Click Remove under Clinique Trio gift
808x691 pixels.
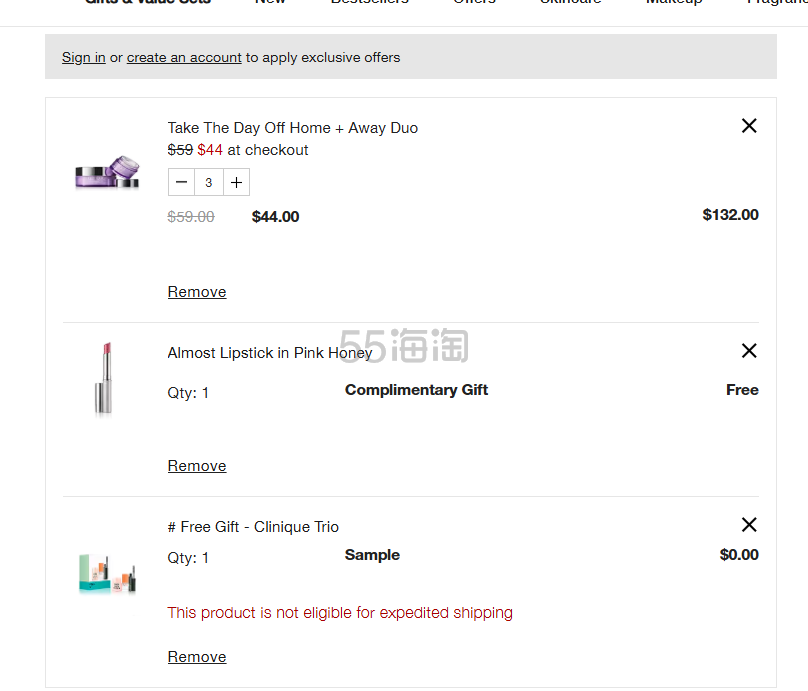197,657
